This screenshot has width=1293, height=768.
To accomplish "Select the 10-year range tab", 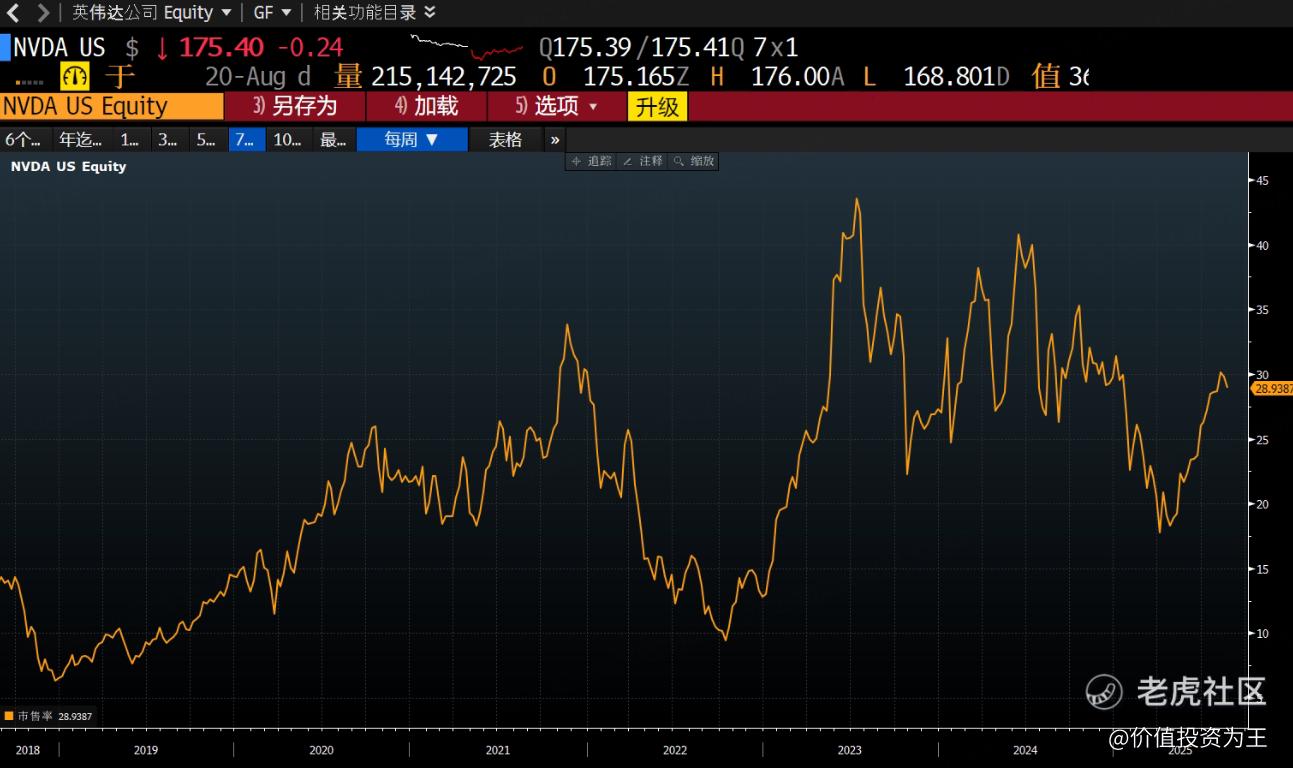I will (288, 140).
